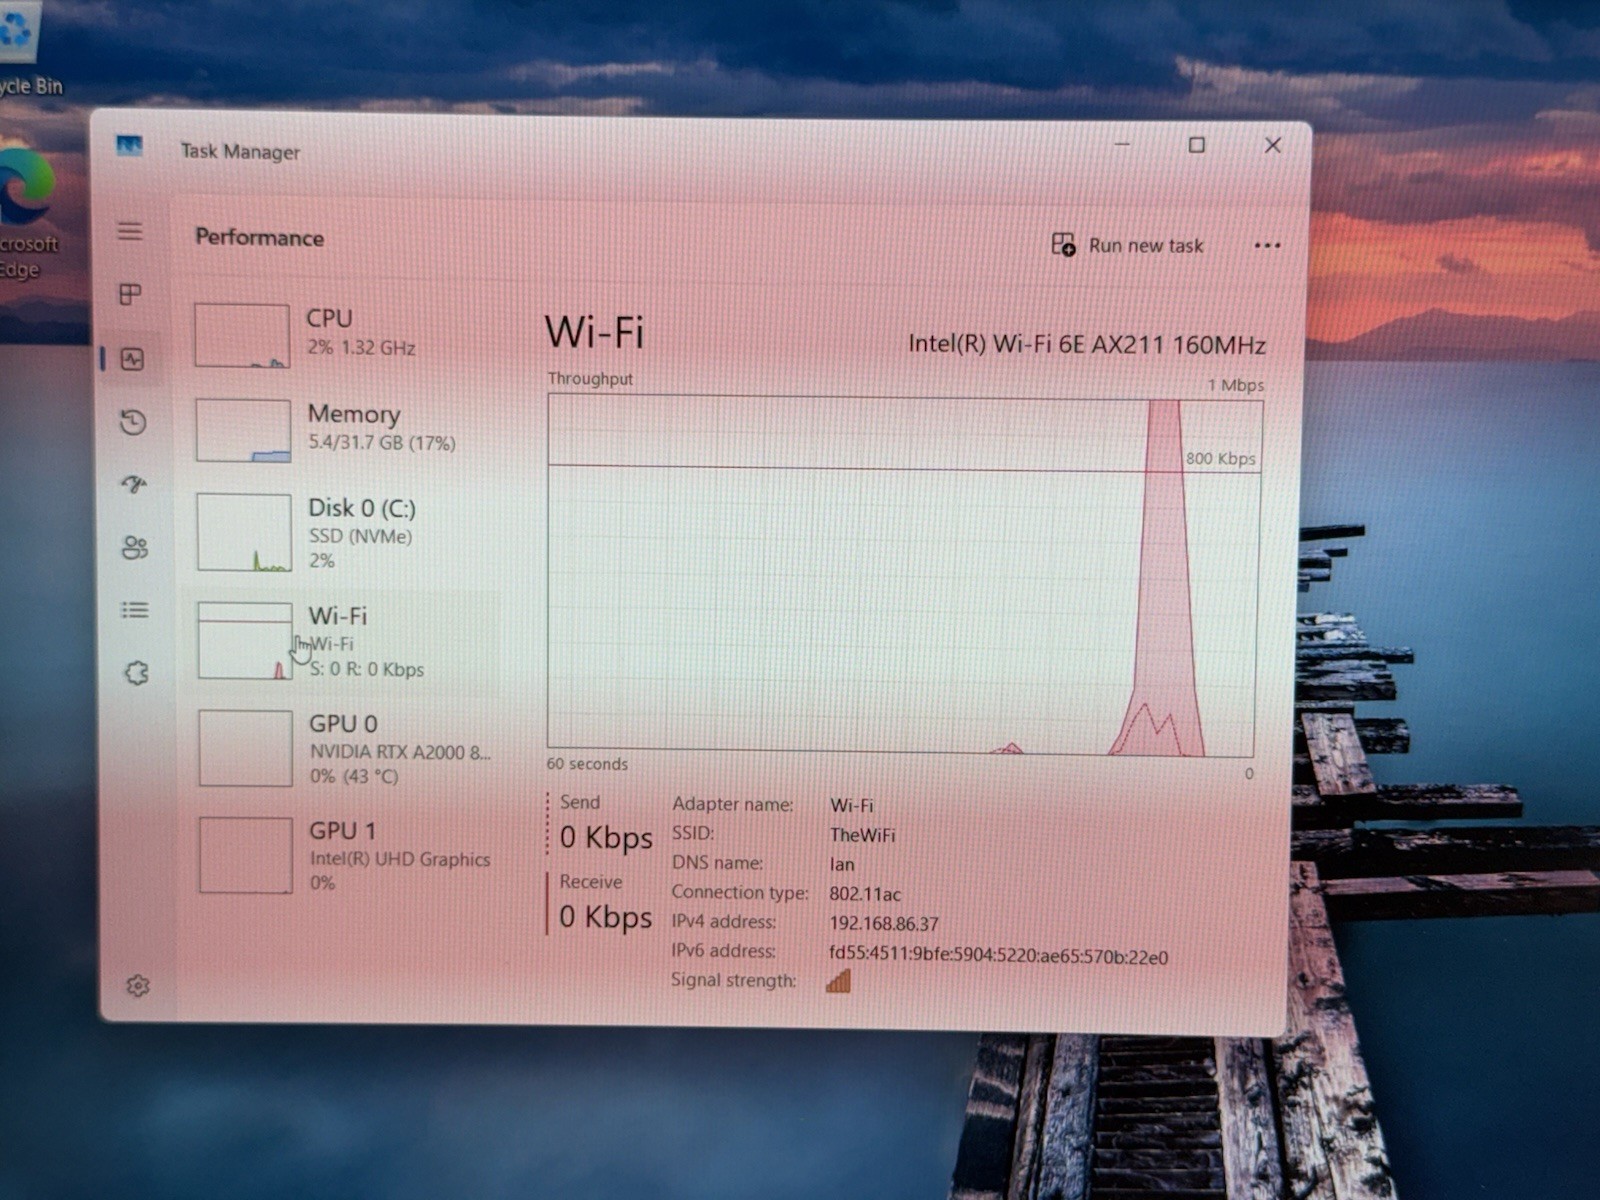Click the IPv6 address value
1600x1200 pixels.
997,956
